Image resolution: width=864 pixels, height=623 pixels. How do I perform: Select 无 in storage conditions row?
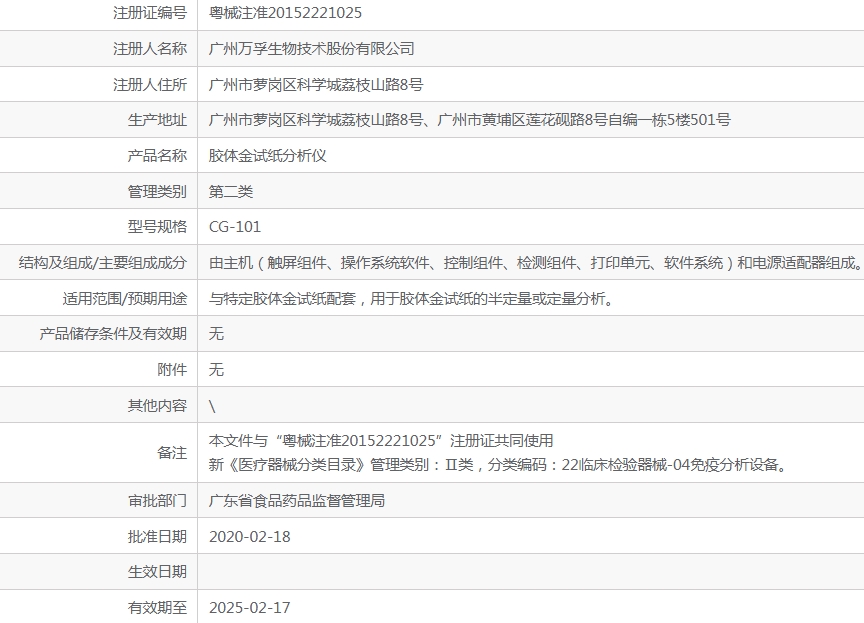[216, 333]
